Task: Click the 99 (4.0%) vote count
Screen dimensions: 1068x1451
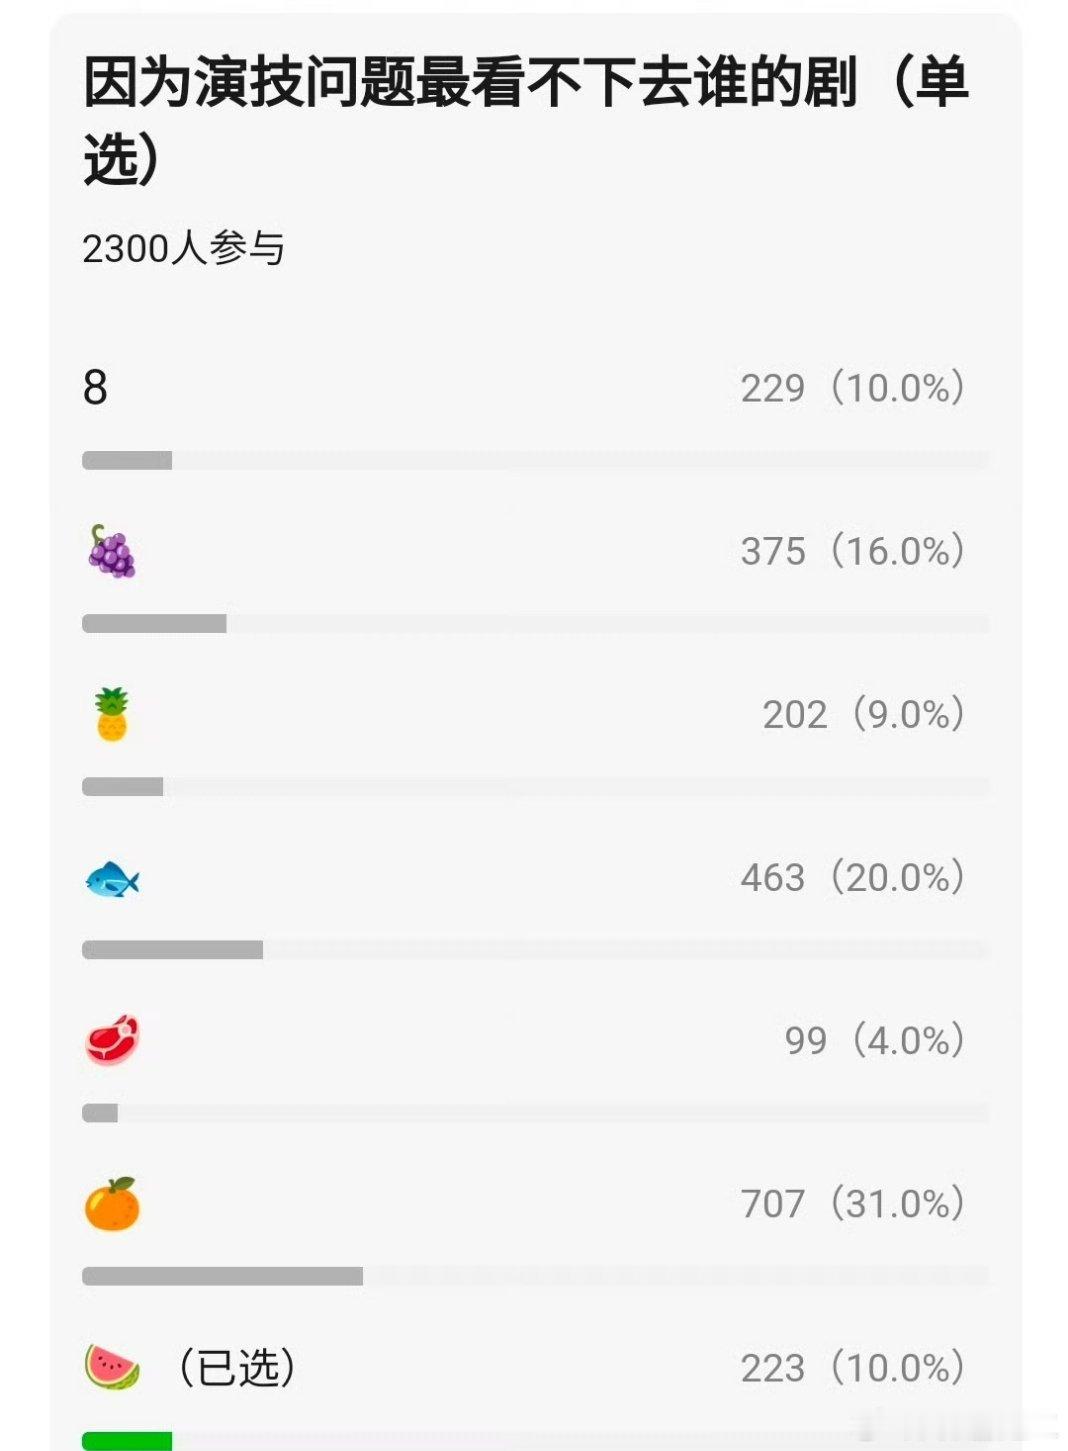Action: coord(875,1040)
